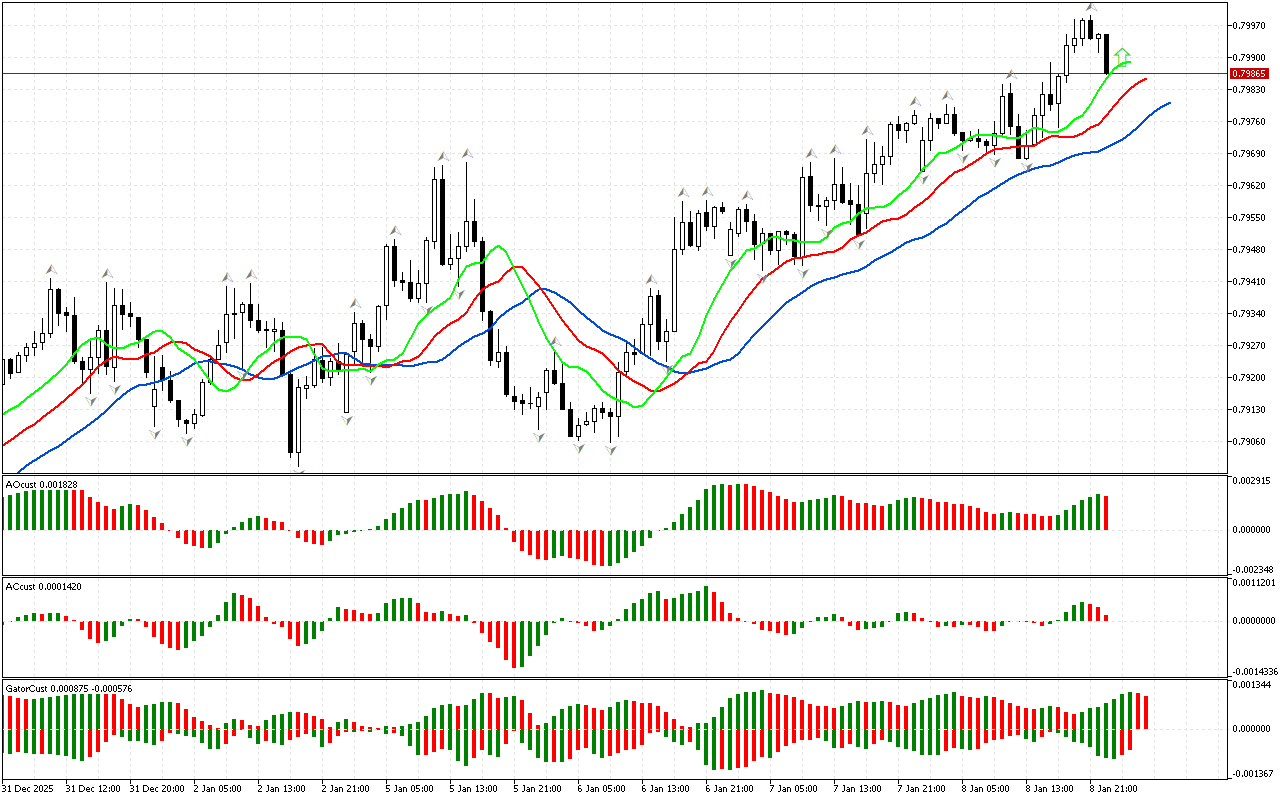Screen dimensions: 1280x800
Task: Click the last red GatorCust upper bar
Action: [x=1146, y=712]
